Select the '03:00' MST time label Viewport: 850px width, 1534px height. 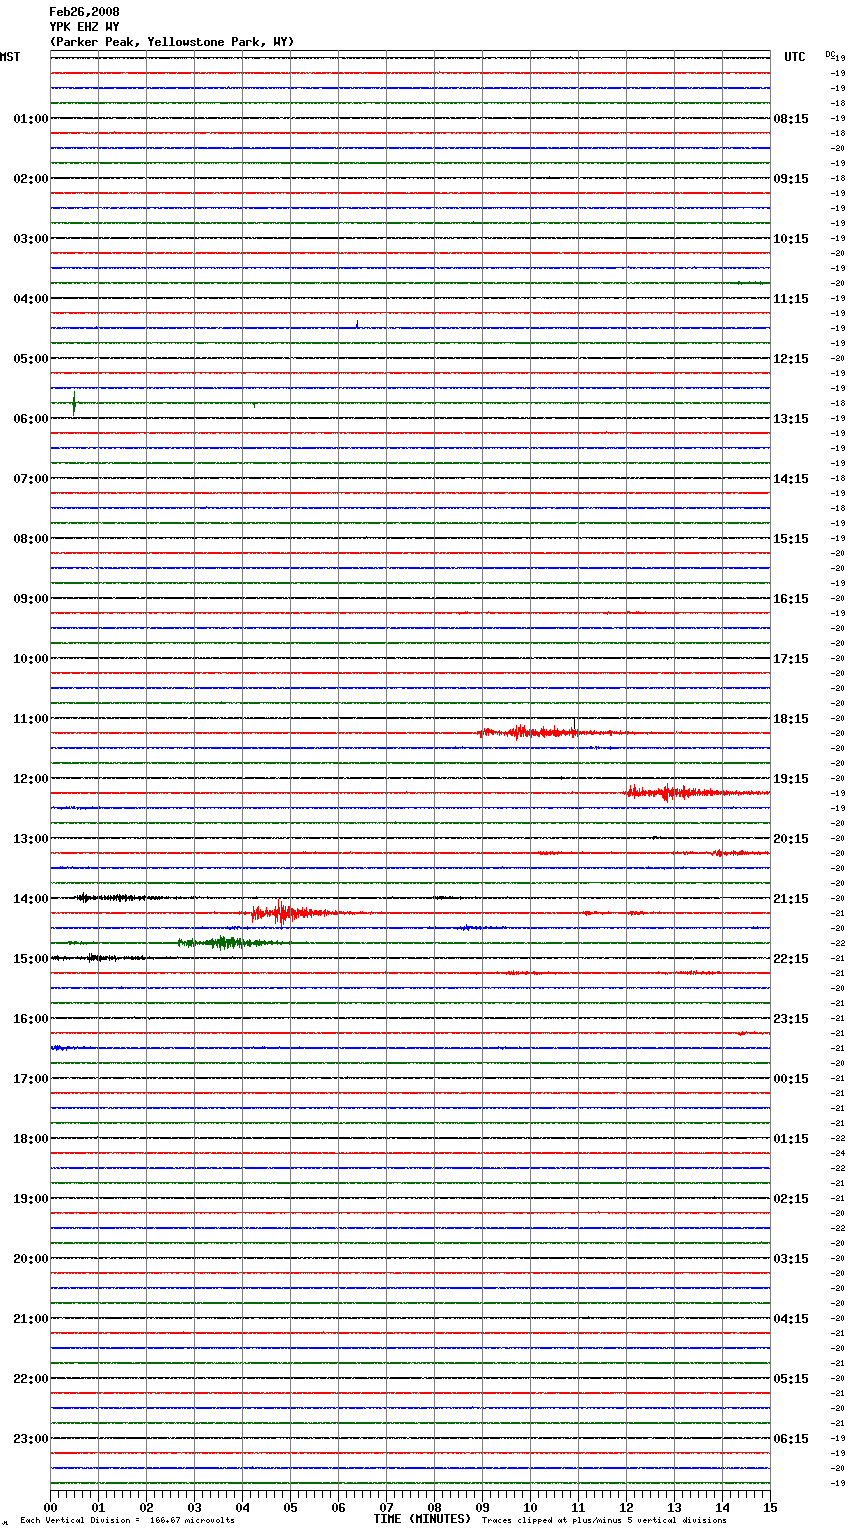pyautogui.click(x=30, y=239)
